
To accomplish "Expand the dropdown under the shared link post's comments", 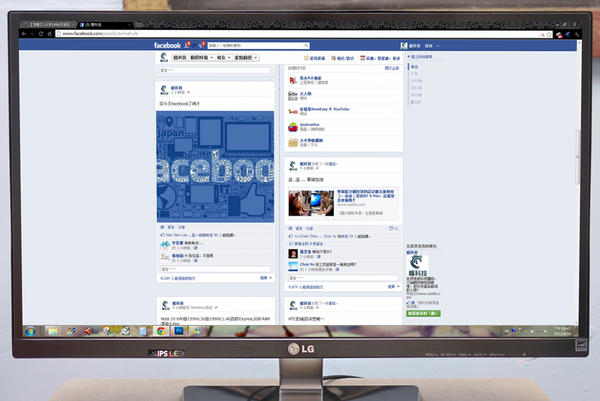I will pos(394,287).
